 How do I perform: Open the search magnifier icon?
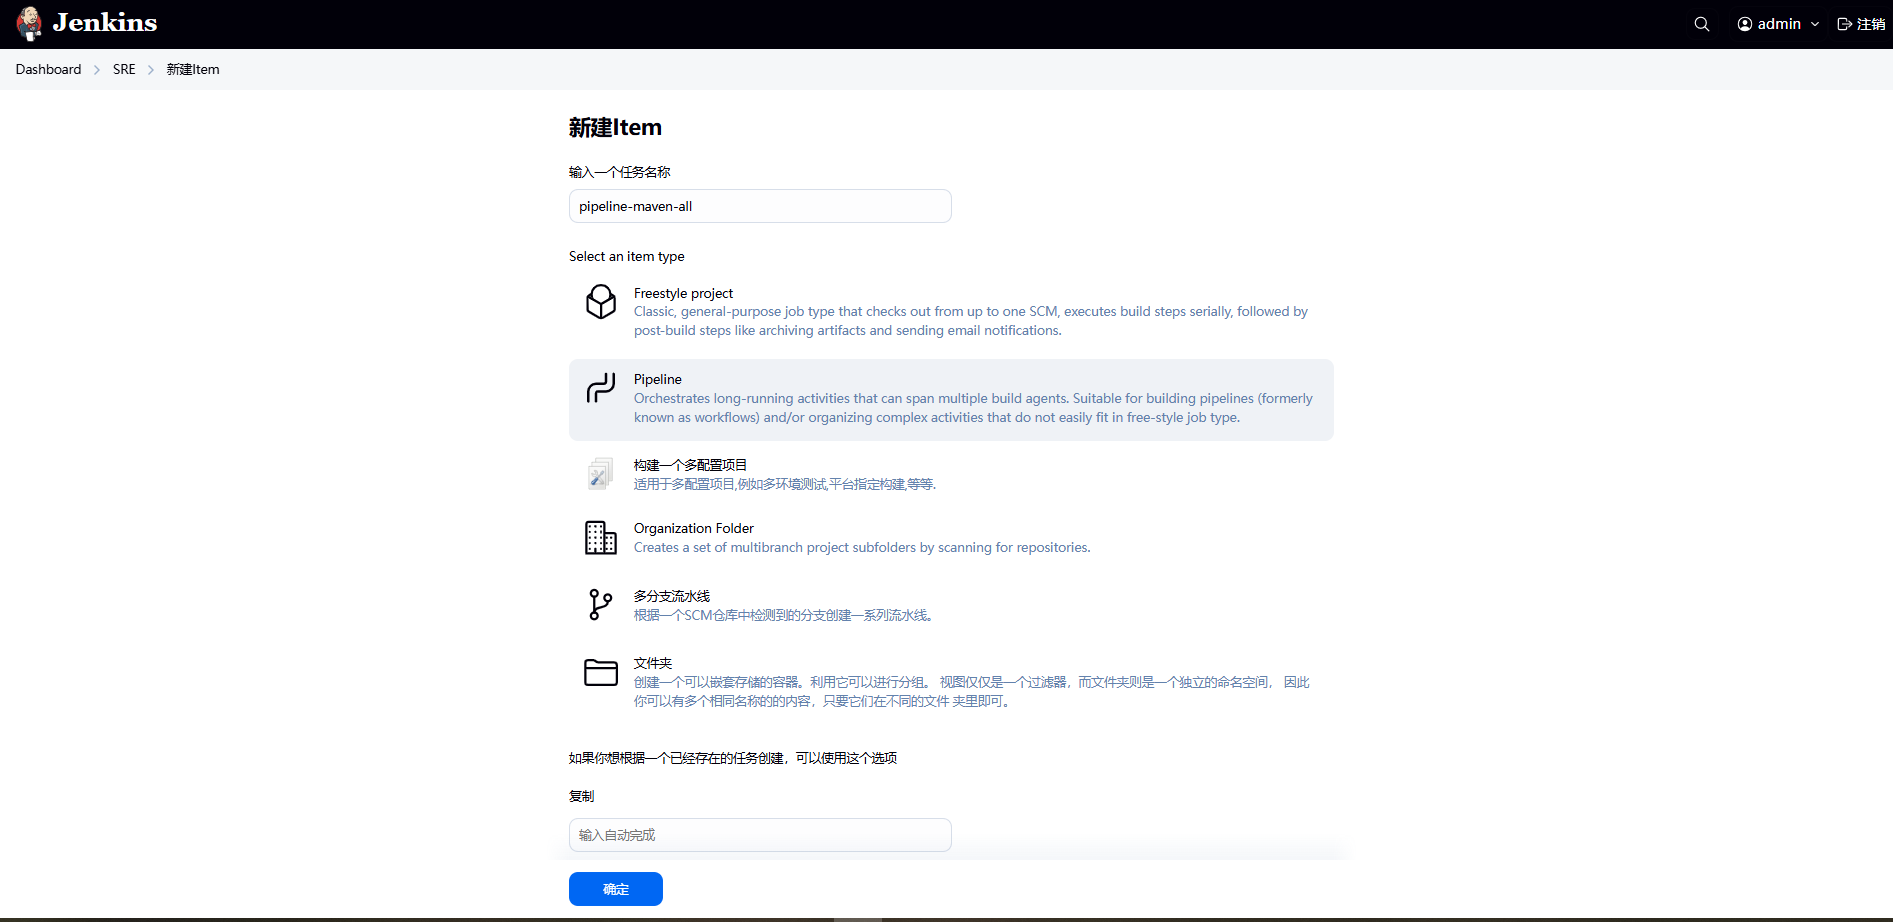point(1702,24)
